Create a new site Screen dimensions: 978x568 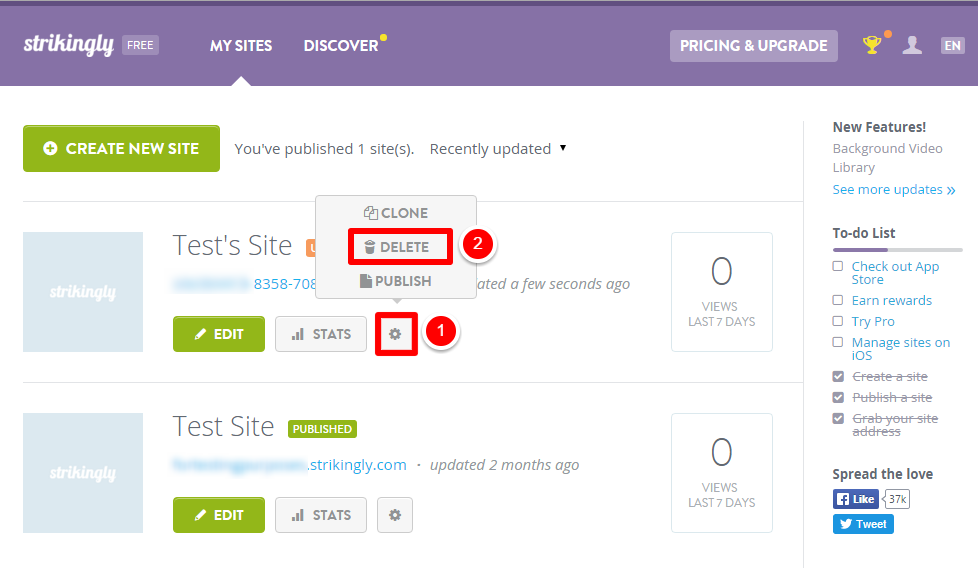pos(122,148)
